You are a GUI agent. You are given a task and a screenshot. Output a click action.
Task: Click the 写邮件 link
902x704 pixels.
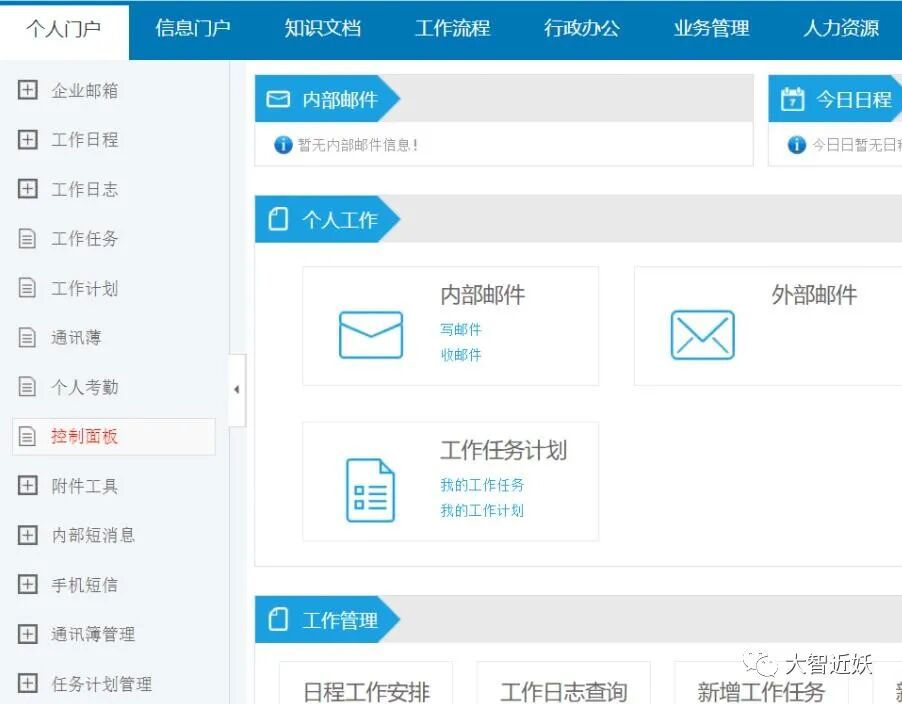(461, 330)
